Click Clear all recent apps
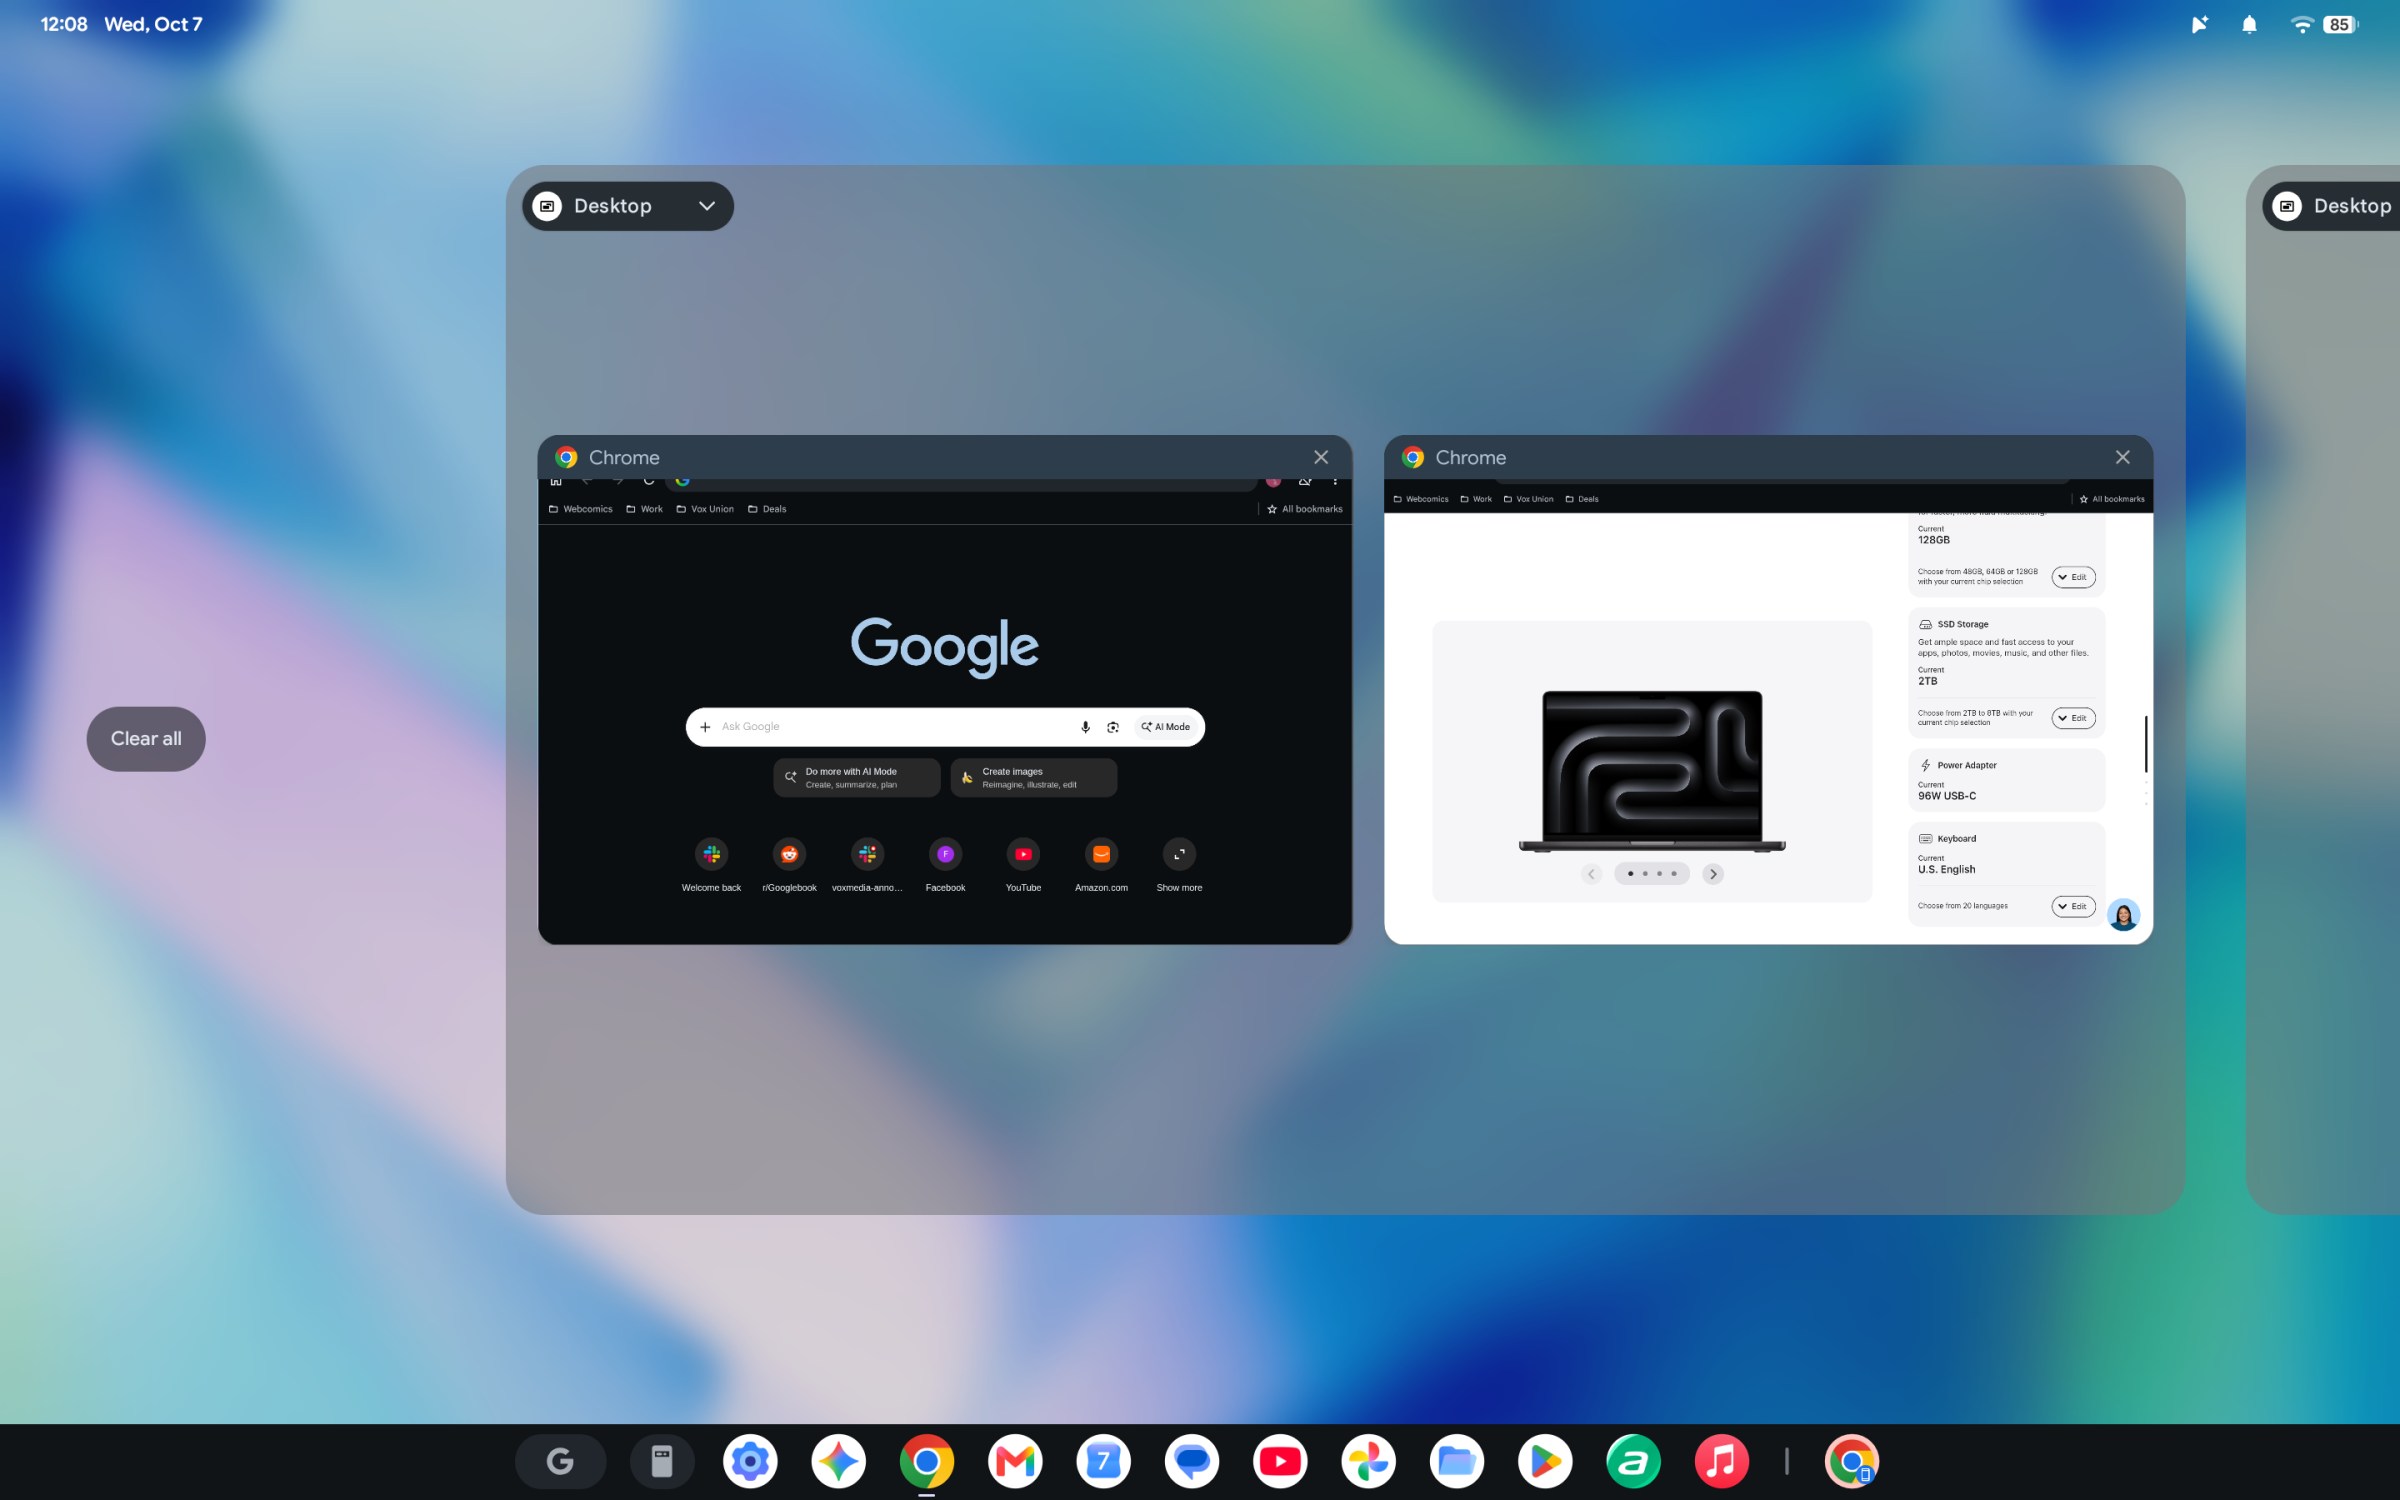The image size is (2400, 1500). [146, 739]
